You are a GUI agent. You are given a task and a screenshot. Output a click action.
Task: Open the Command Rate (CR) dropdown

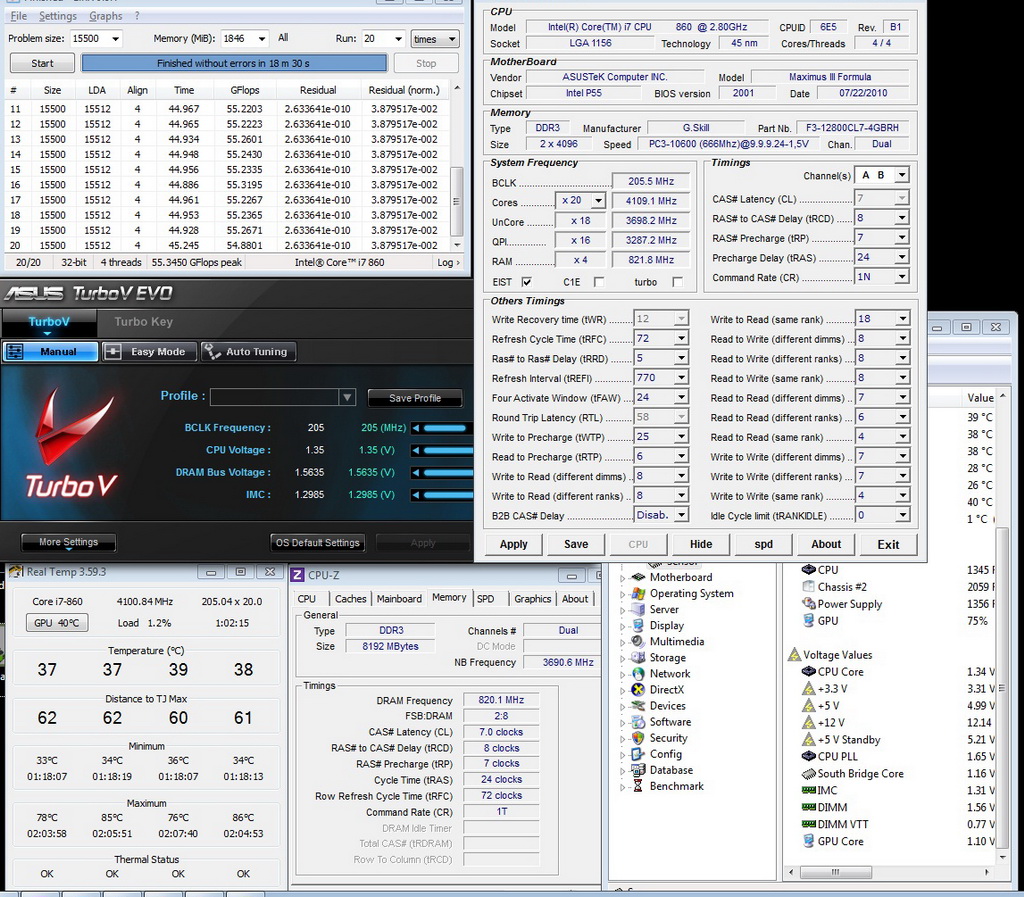[901, 277]
